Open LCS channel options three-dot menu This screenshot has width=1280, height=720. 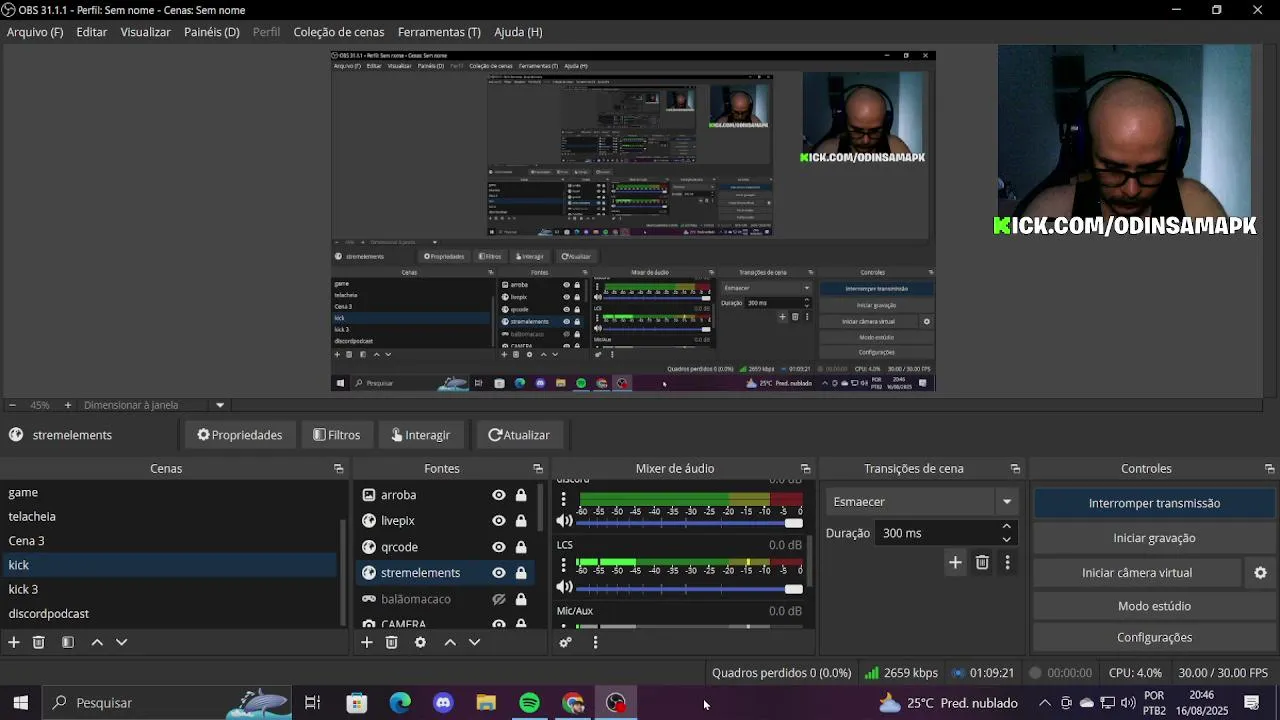(x=563, y=566)
